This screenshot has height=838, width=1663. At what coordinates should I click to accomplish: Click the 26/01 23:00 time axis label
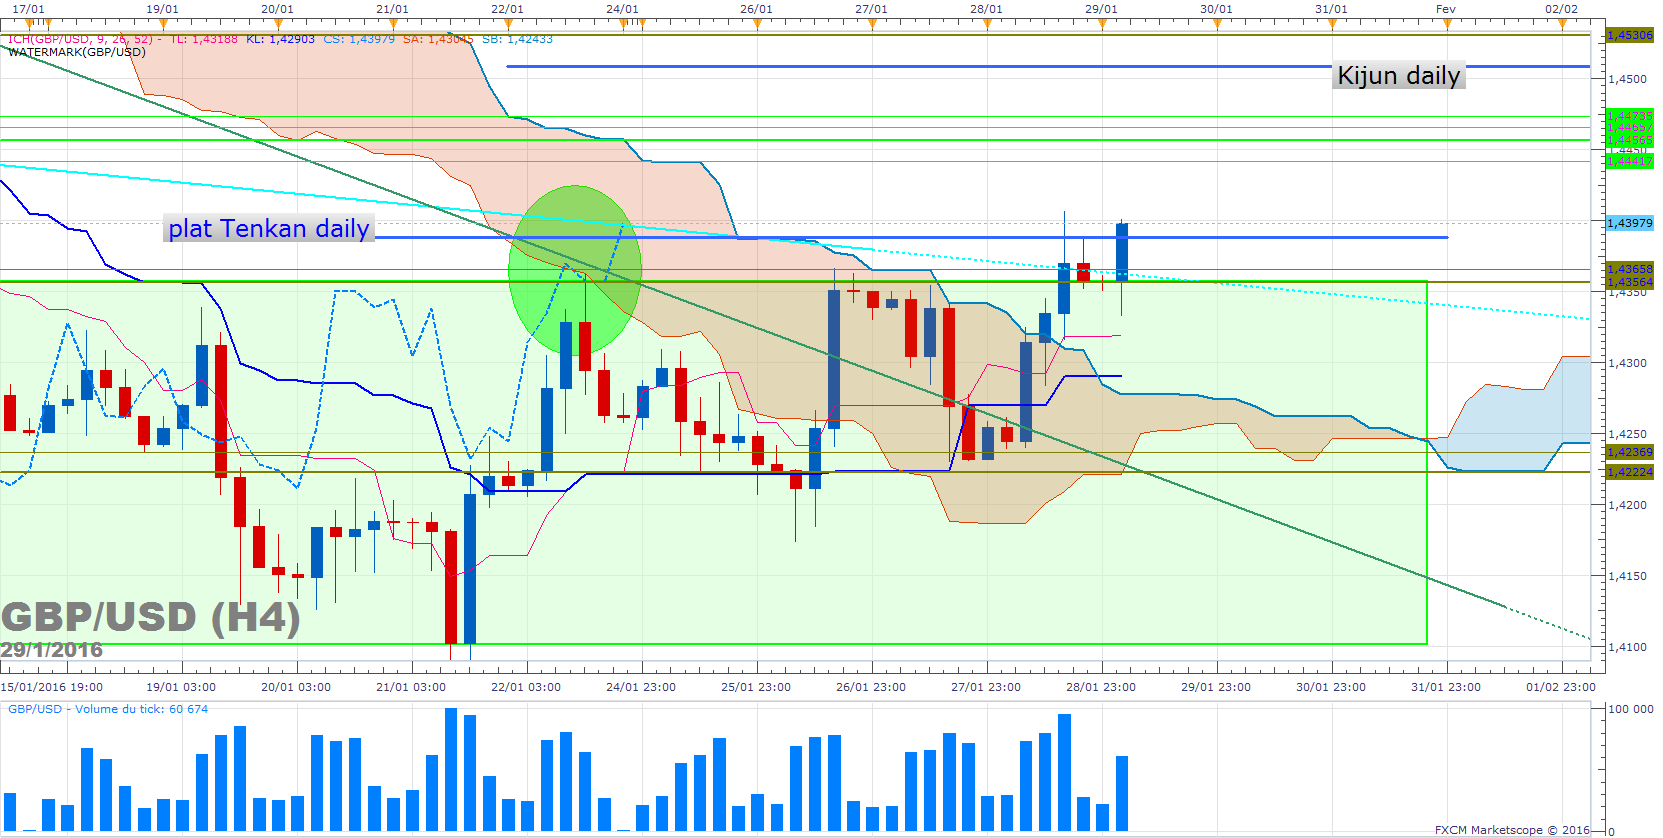(x=871, y=687)
